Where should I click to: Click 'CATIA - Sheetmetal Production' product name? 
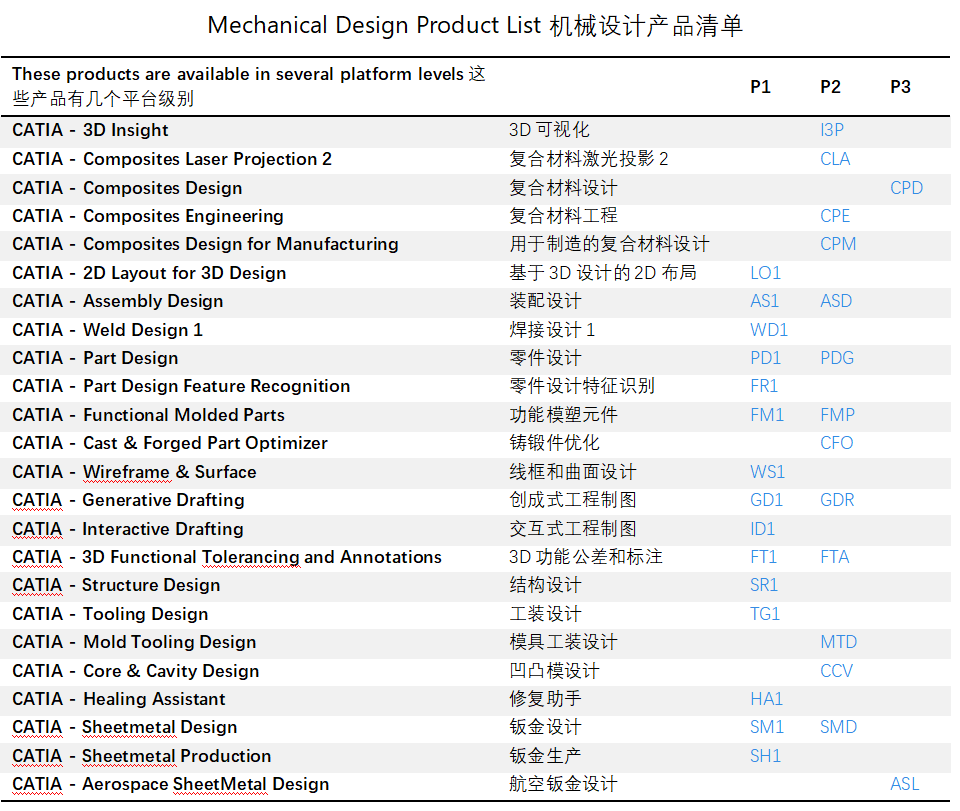[141, 756]
